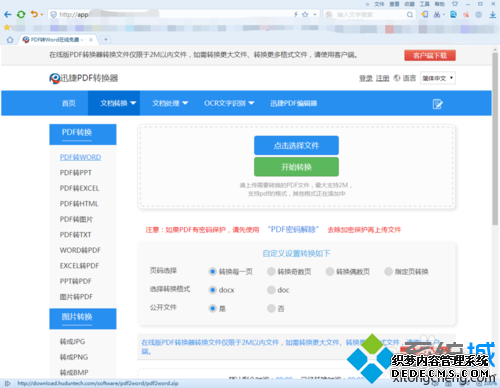Click the scissors screenshot tool icon
This screenshot has width=500, height=388.
click(x=437, y=14)
